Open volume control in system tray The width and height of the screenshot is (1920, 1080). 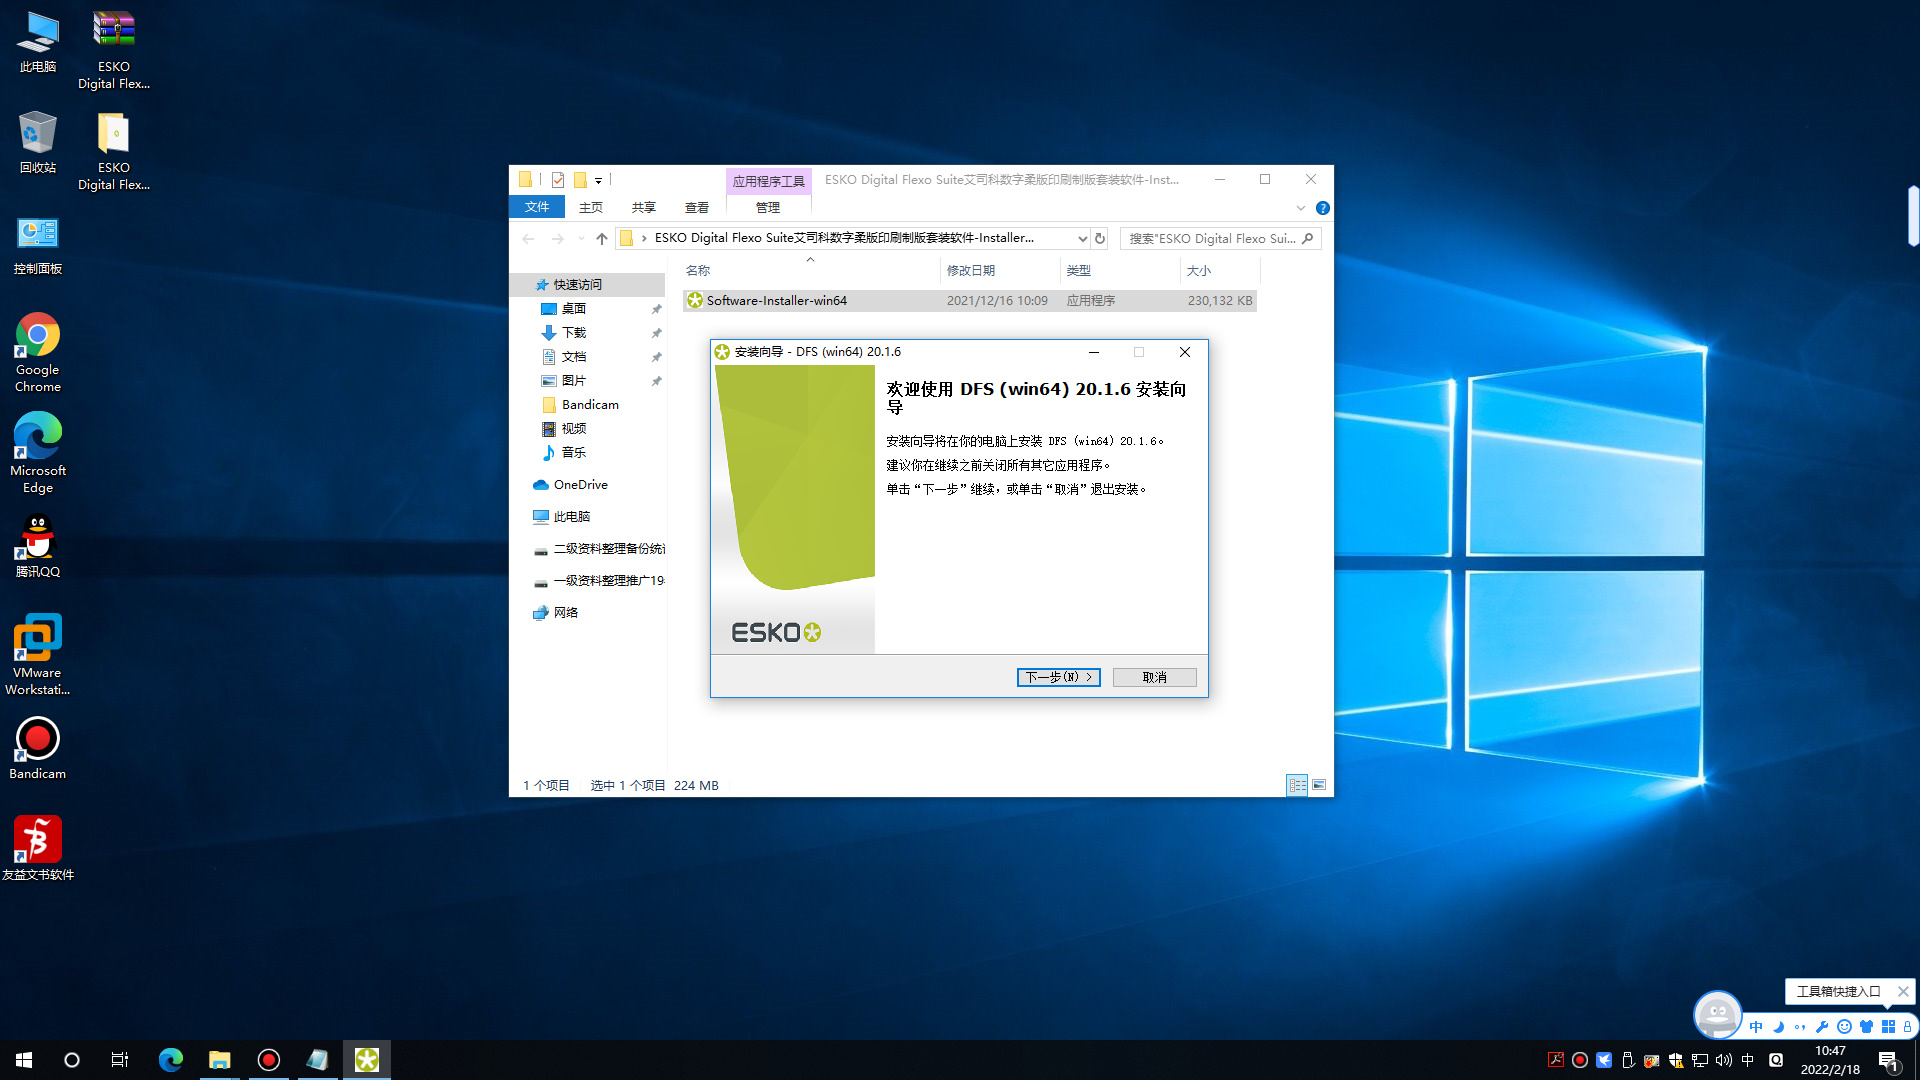[x=1723, y=1060]
